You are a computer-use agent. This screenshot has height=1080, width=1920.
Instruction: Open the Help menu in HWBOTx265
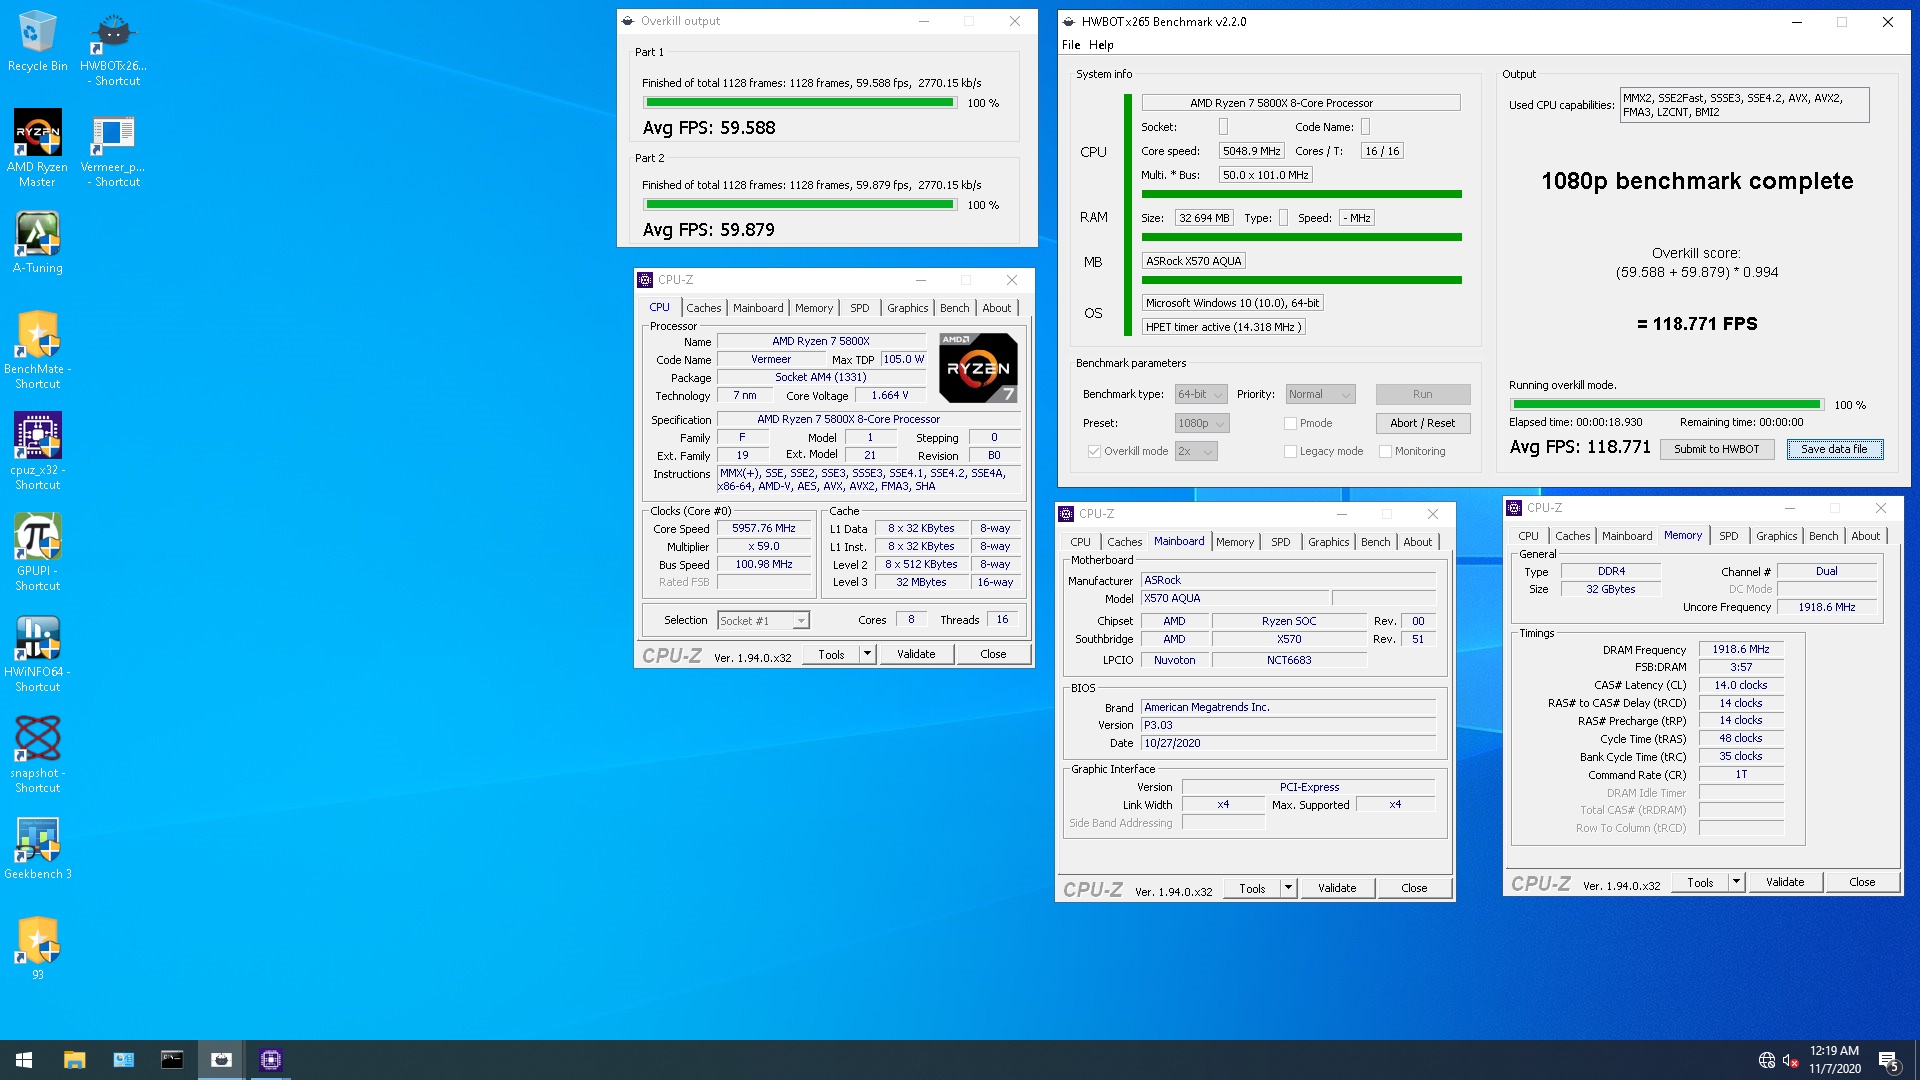tap(1101, 45)
